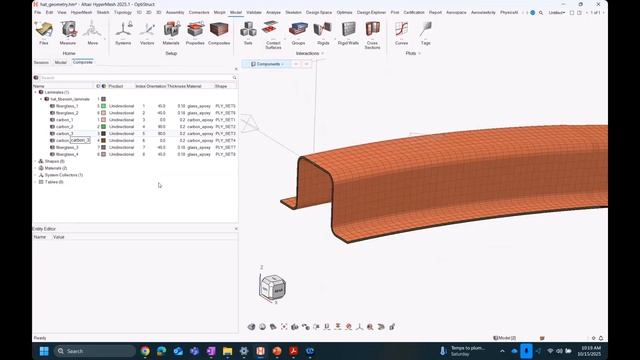Select the fiberglass_3 ply row
This screenshot has height=360, width=640.
pos(135,147)
